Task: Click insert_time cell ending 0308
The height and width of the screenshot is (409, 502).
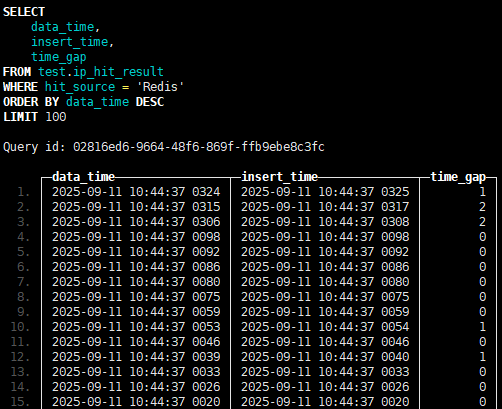Action: [325, 222]
